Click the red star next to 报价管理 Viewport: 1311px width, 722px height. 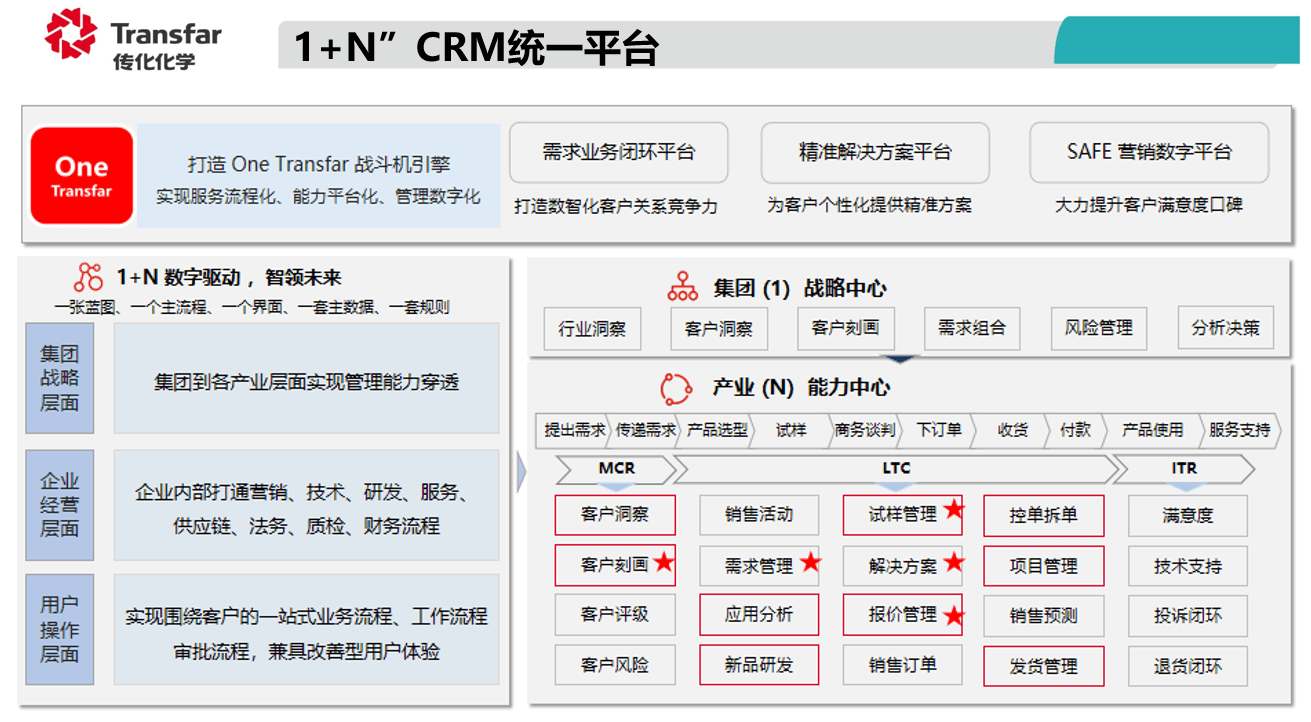coord(954,615)
